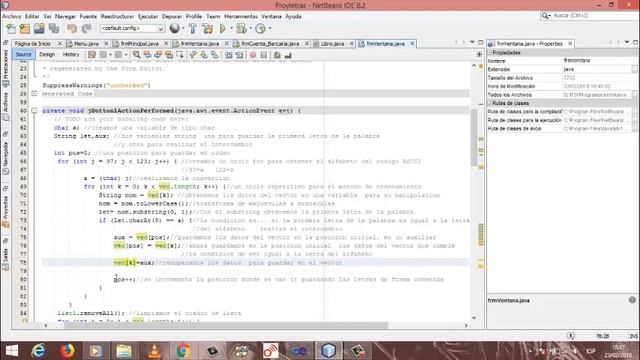The height and width of the screenshot is (360, 640).
Task: Collapse the Rutas de clases section
Action: [x=490, y=103]
